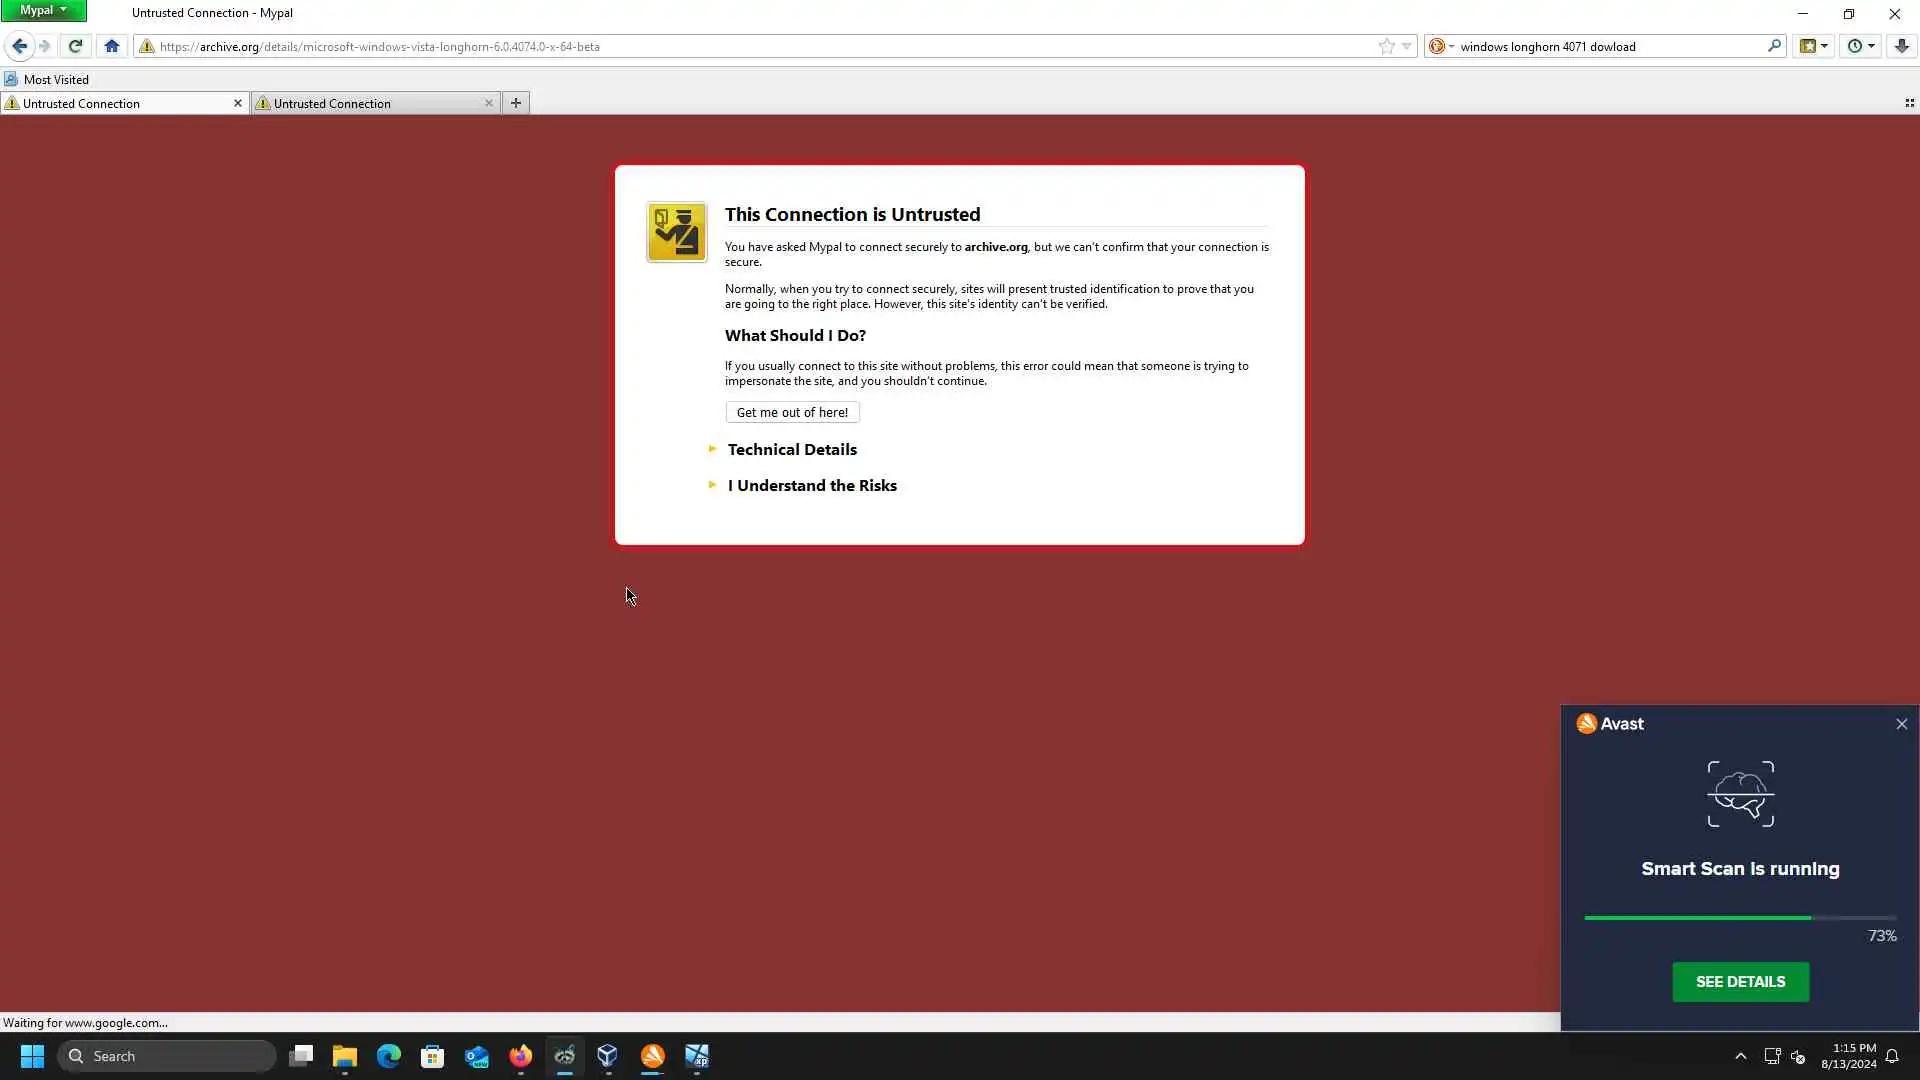Open the Mypal application menu dropdown
Screen dimensions: 1920x1080
pyautogui.click(x=43, y=10)
